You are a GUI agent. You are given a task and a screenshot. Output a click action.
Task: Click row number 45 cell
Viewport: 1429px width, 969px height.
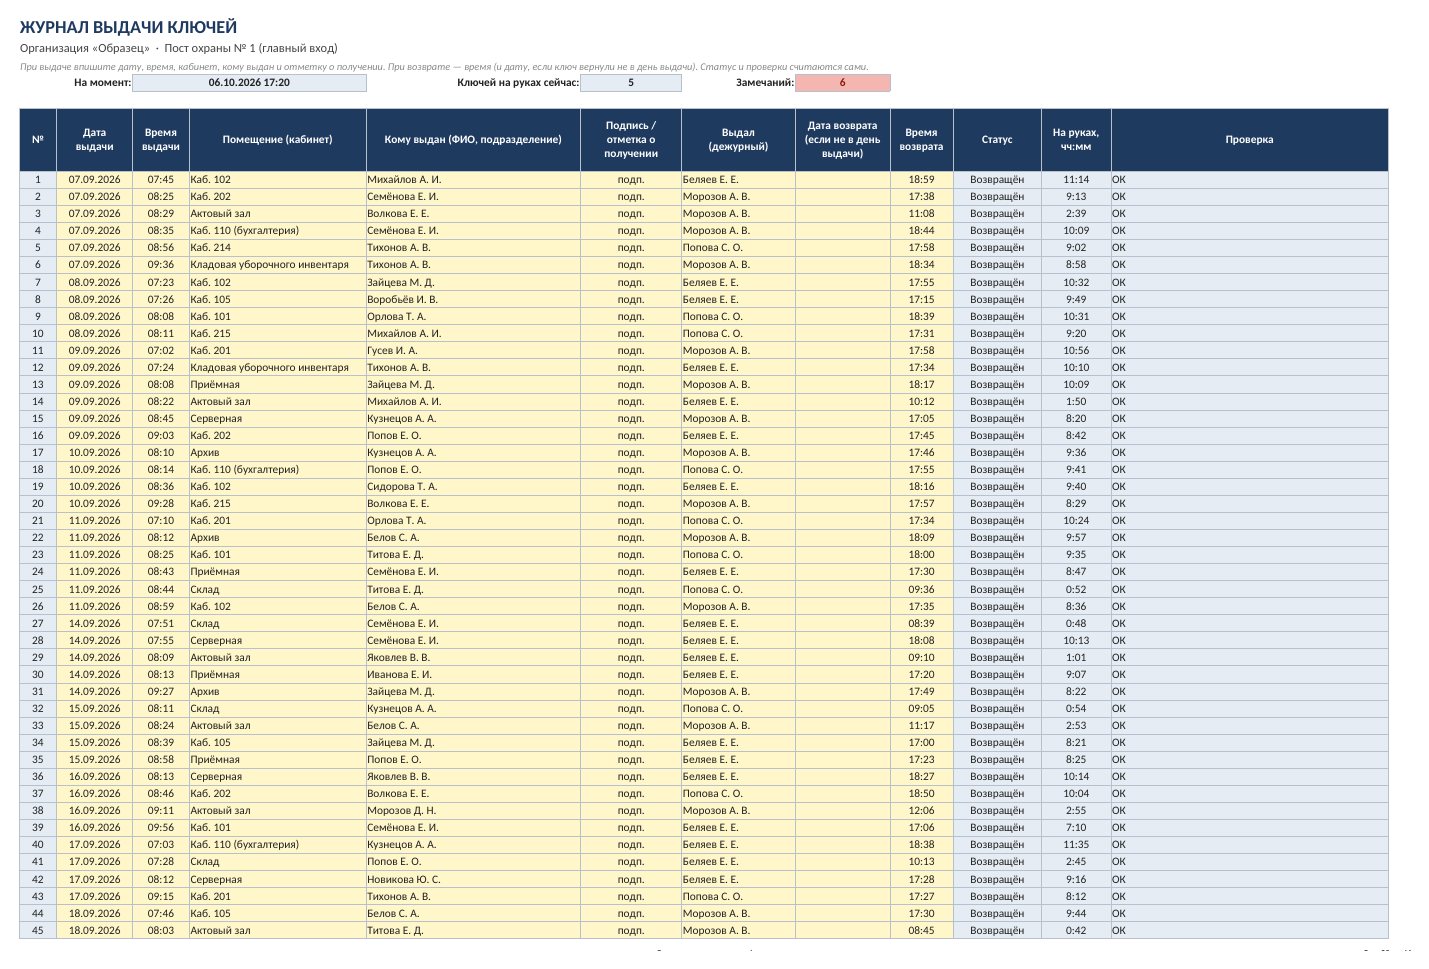click(x=38, y=931)
